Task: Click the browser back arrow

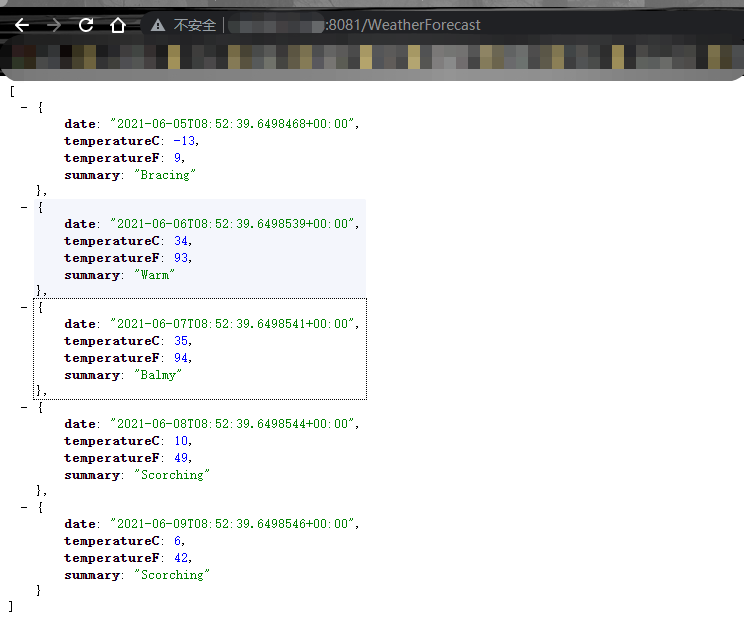Action: 22,25
